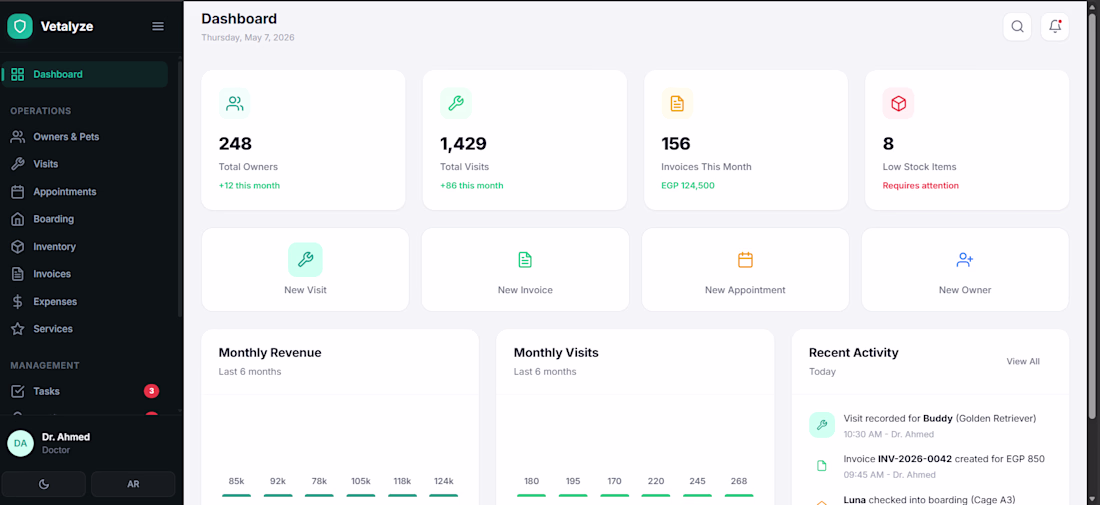Click the sidebar vertical scrollbar
1100x505 pixels.
click(180, 189)
